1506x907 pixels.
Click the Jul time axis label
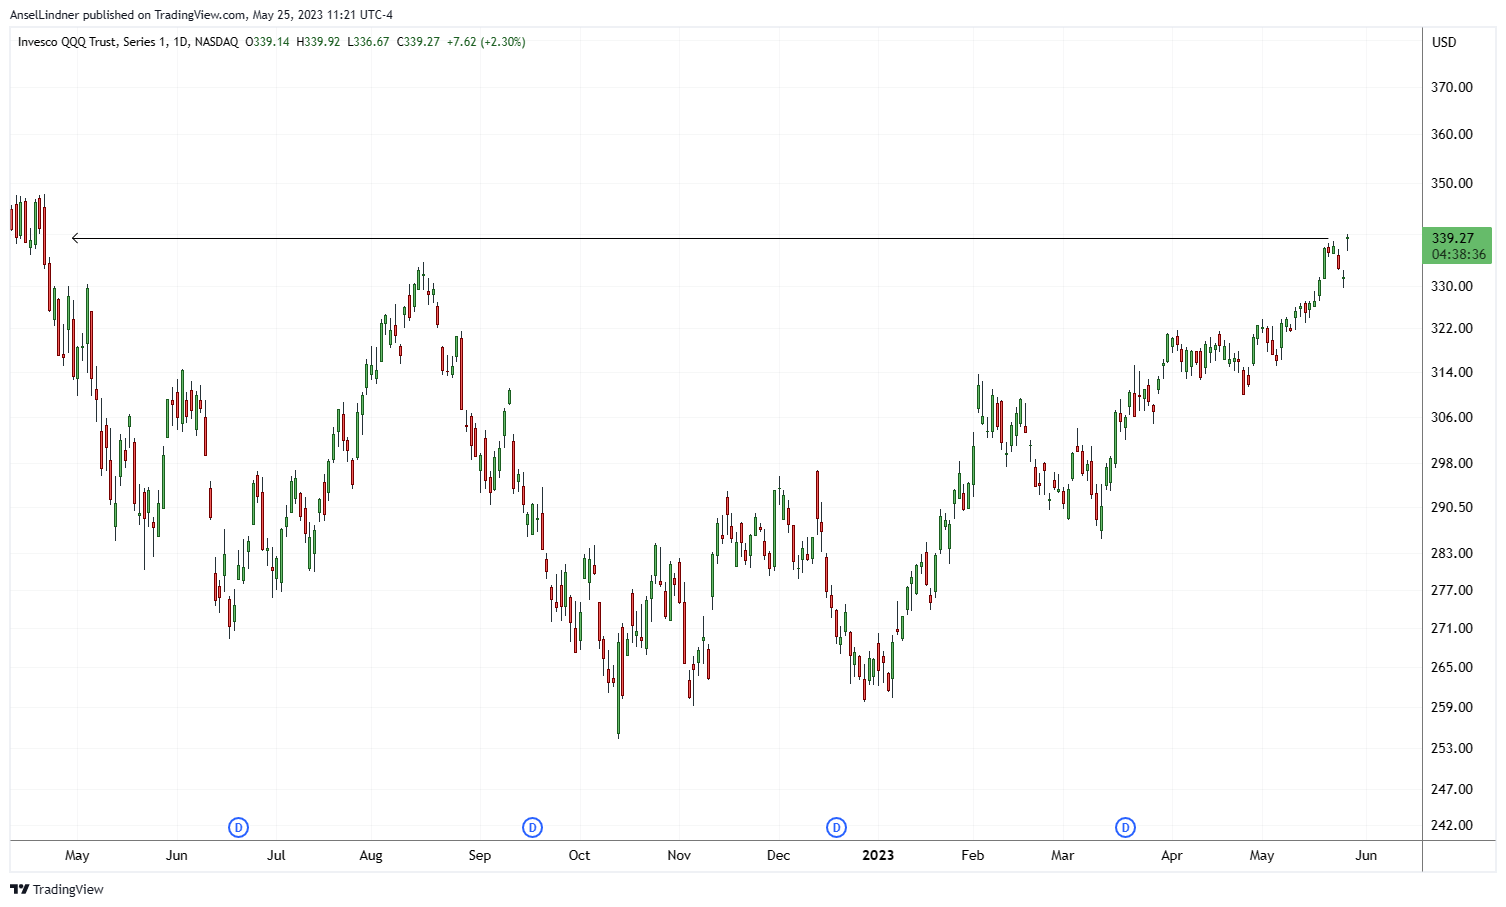(x=276, y=855)
